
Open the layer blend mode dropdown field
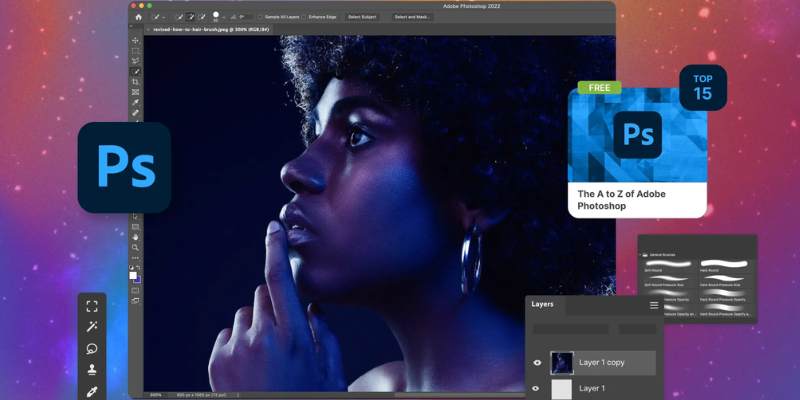coord(570,329)
